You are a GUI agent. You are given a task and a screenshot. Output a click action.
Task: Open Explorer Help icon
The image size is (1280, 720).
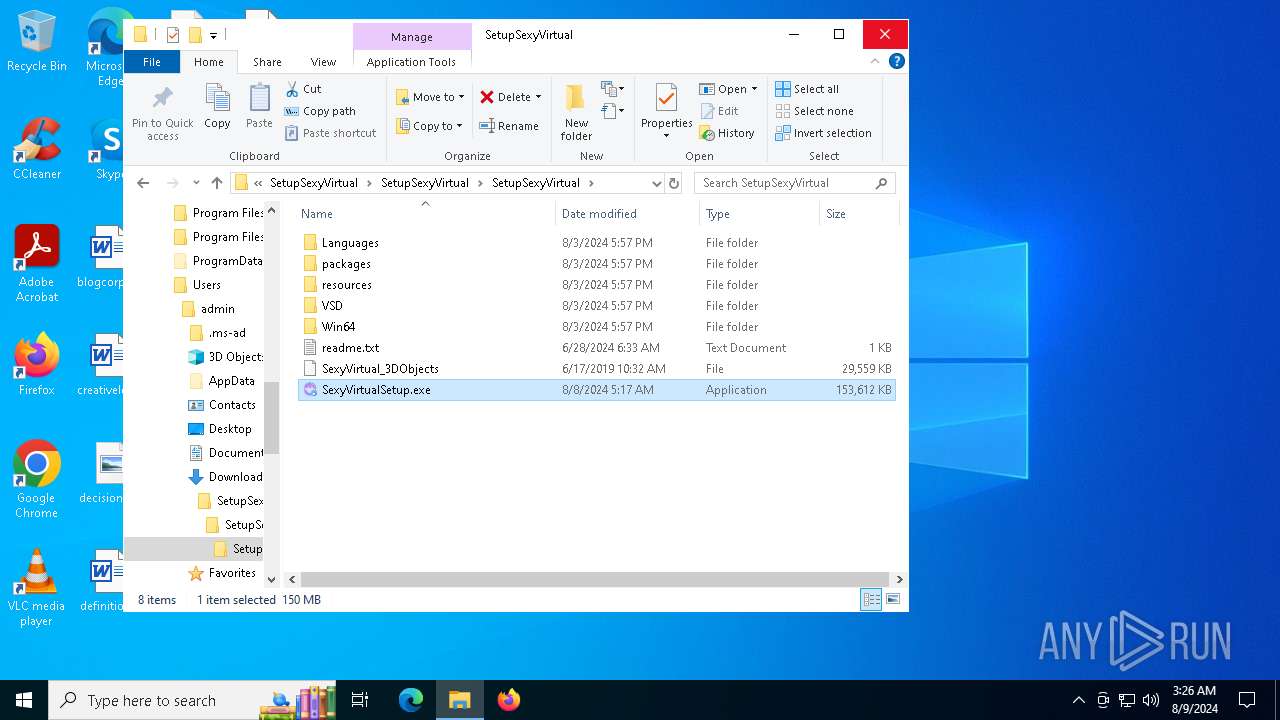[x=897, y=61]
